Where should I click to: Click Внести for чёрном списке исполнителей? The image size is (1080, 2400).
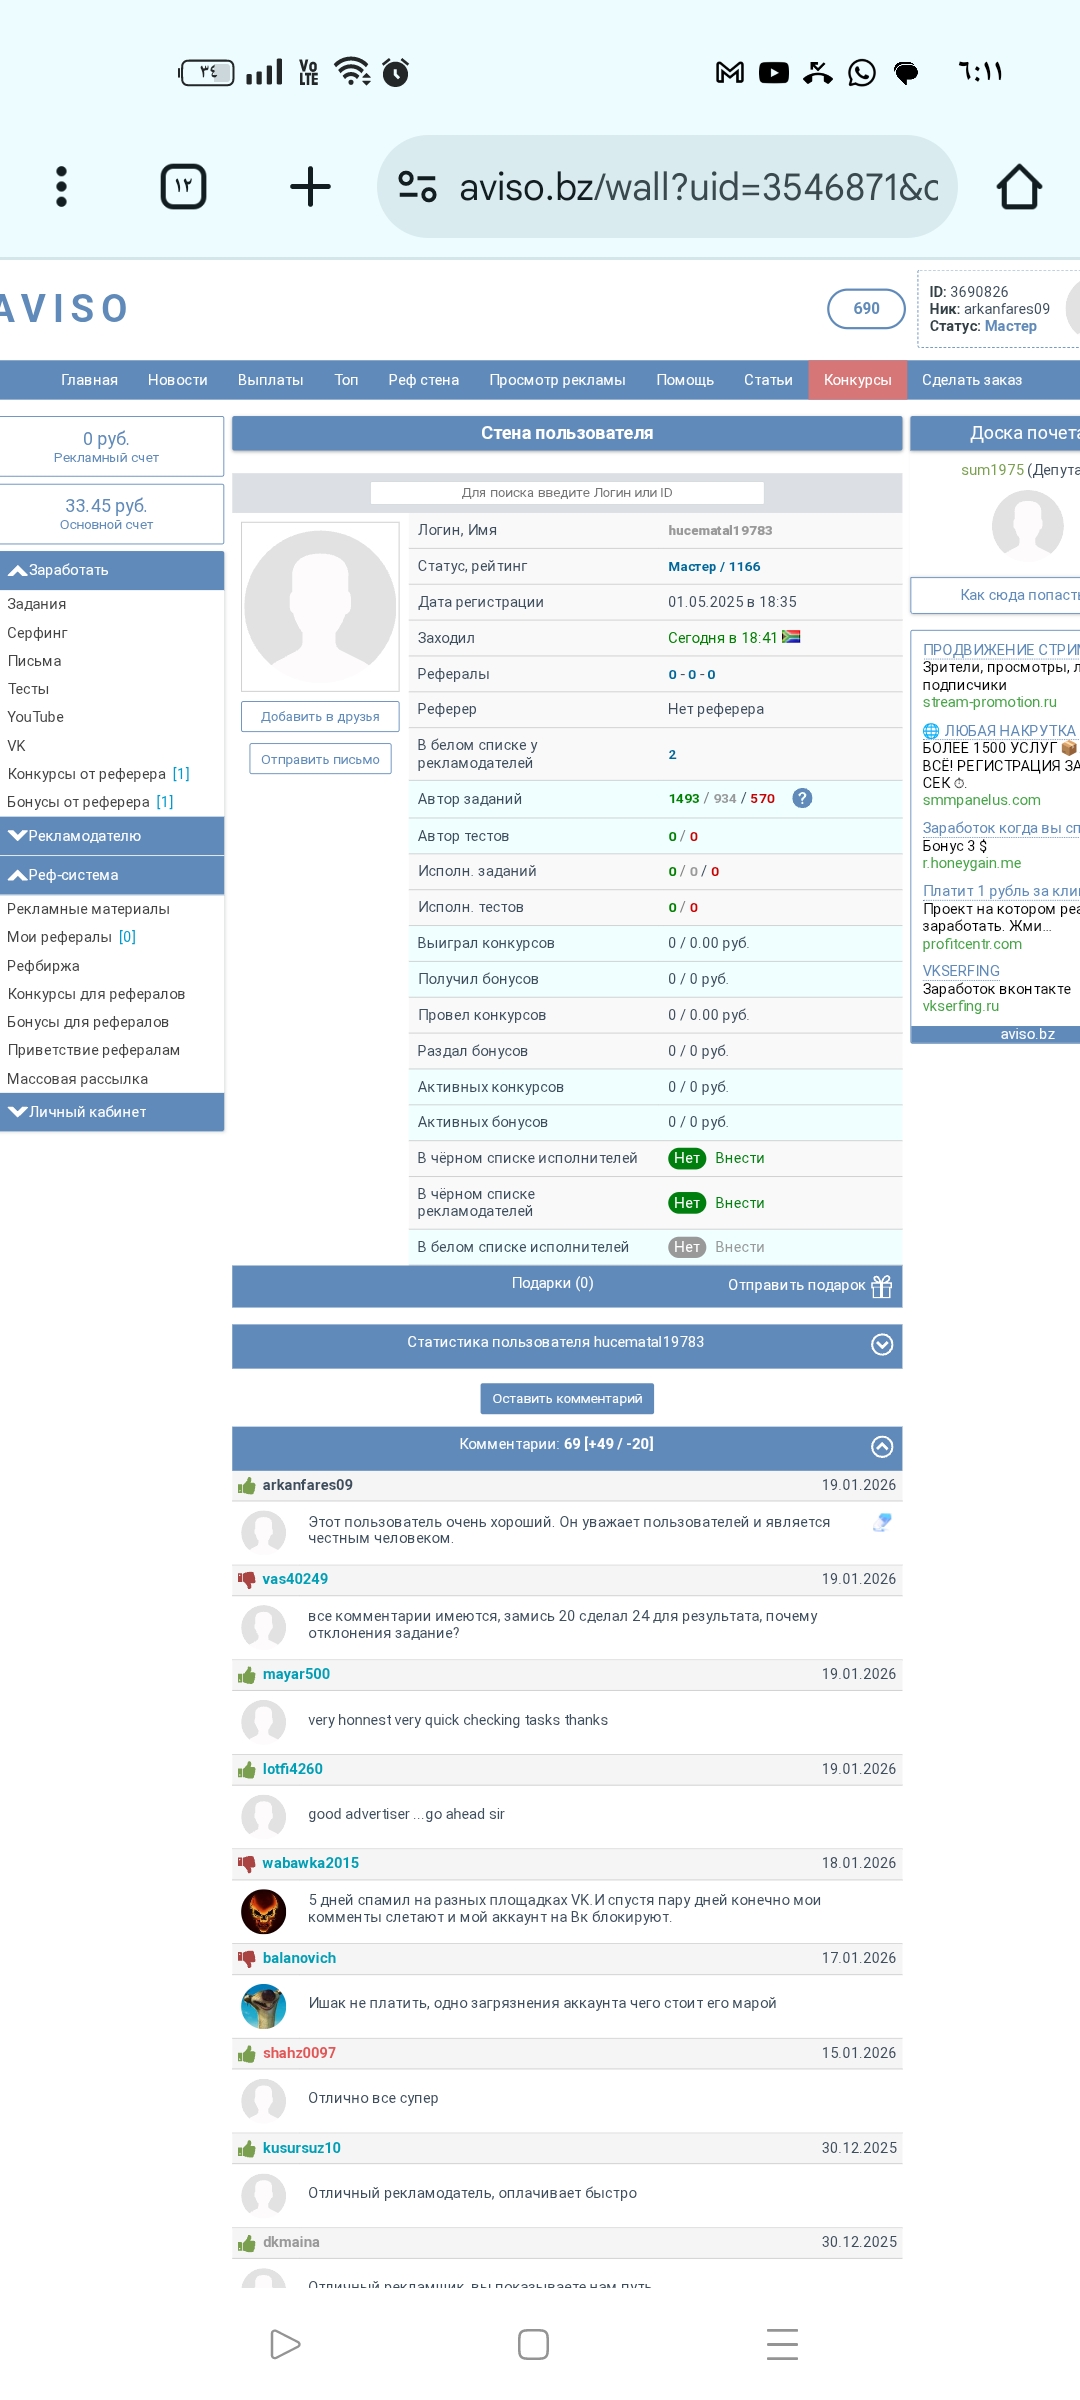click(x=739, y=1158)
